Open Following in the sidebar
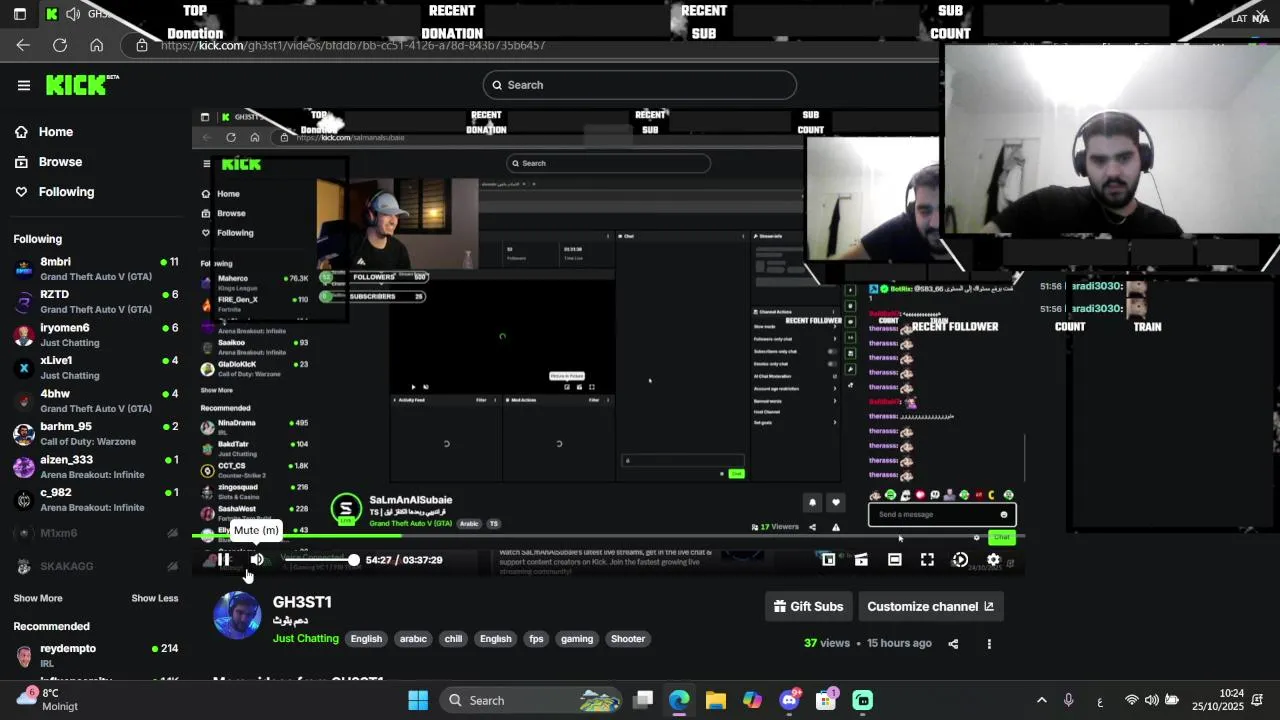 click(x=54, y=192)
